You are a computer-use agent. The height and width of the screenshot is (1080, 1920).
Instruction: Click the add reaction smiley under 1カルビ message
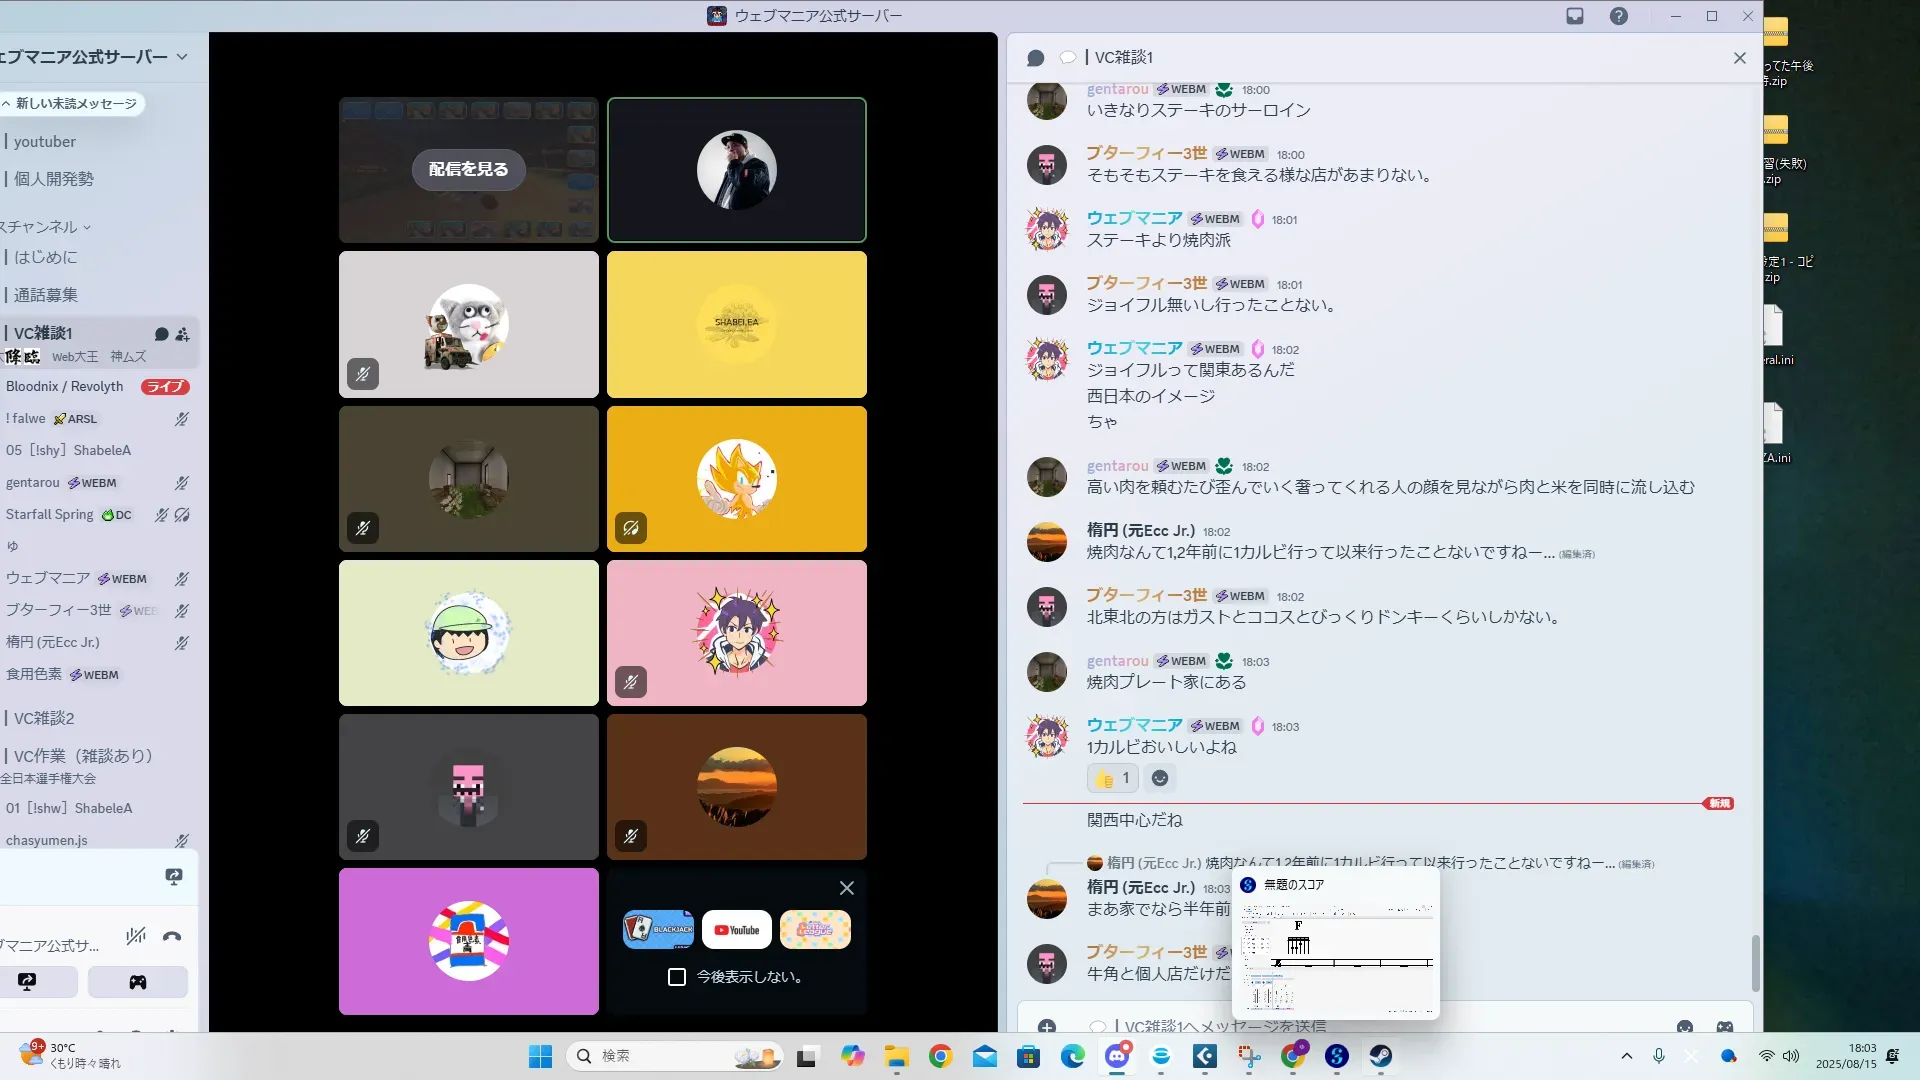[1160, 778]
